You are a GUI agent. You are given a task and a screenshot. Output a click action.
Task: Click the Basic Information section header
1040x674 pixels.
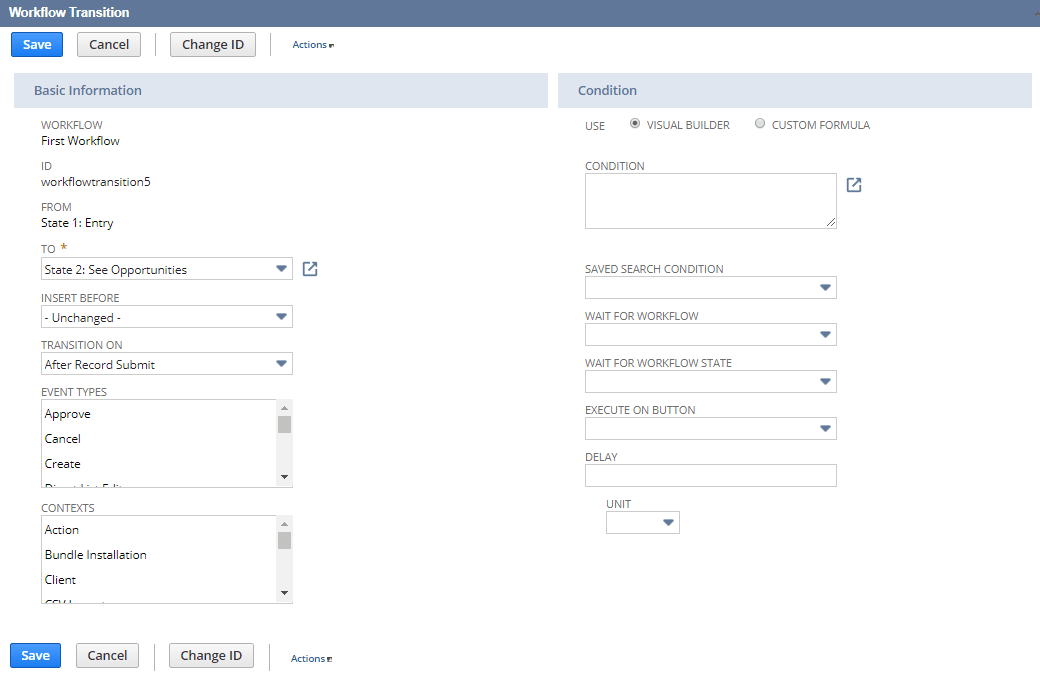coord(281,90)
